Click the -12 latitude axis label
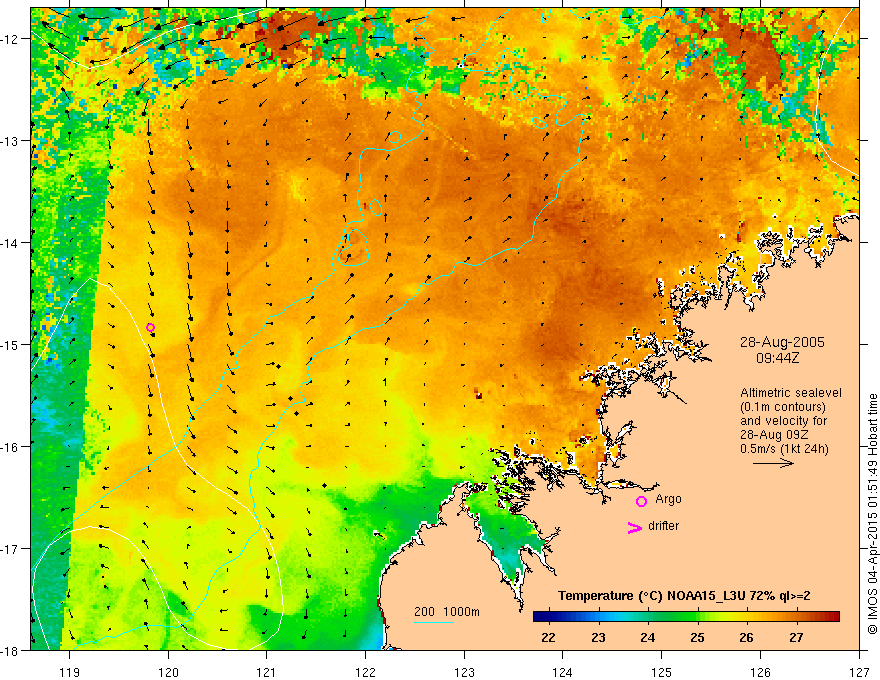The width and height of the screenshot is (880, 680). (11, 39)
